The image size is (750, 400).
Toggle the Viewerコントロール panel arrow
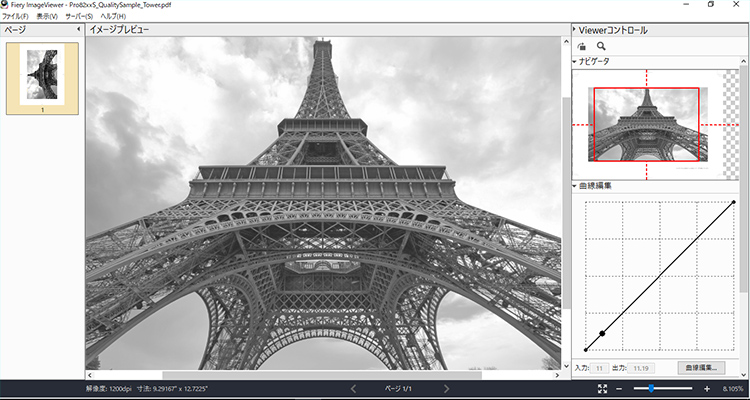575,30
